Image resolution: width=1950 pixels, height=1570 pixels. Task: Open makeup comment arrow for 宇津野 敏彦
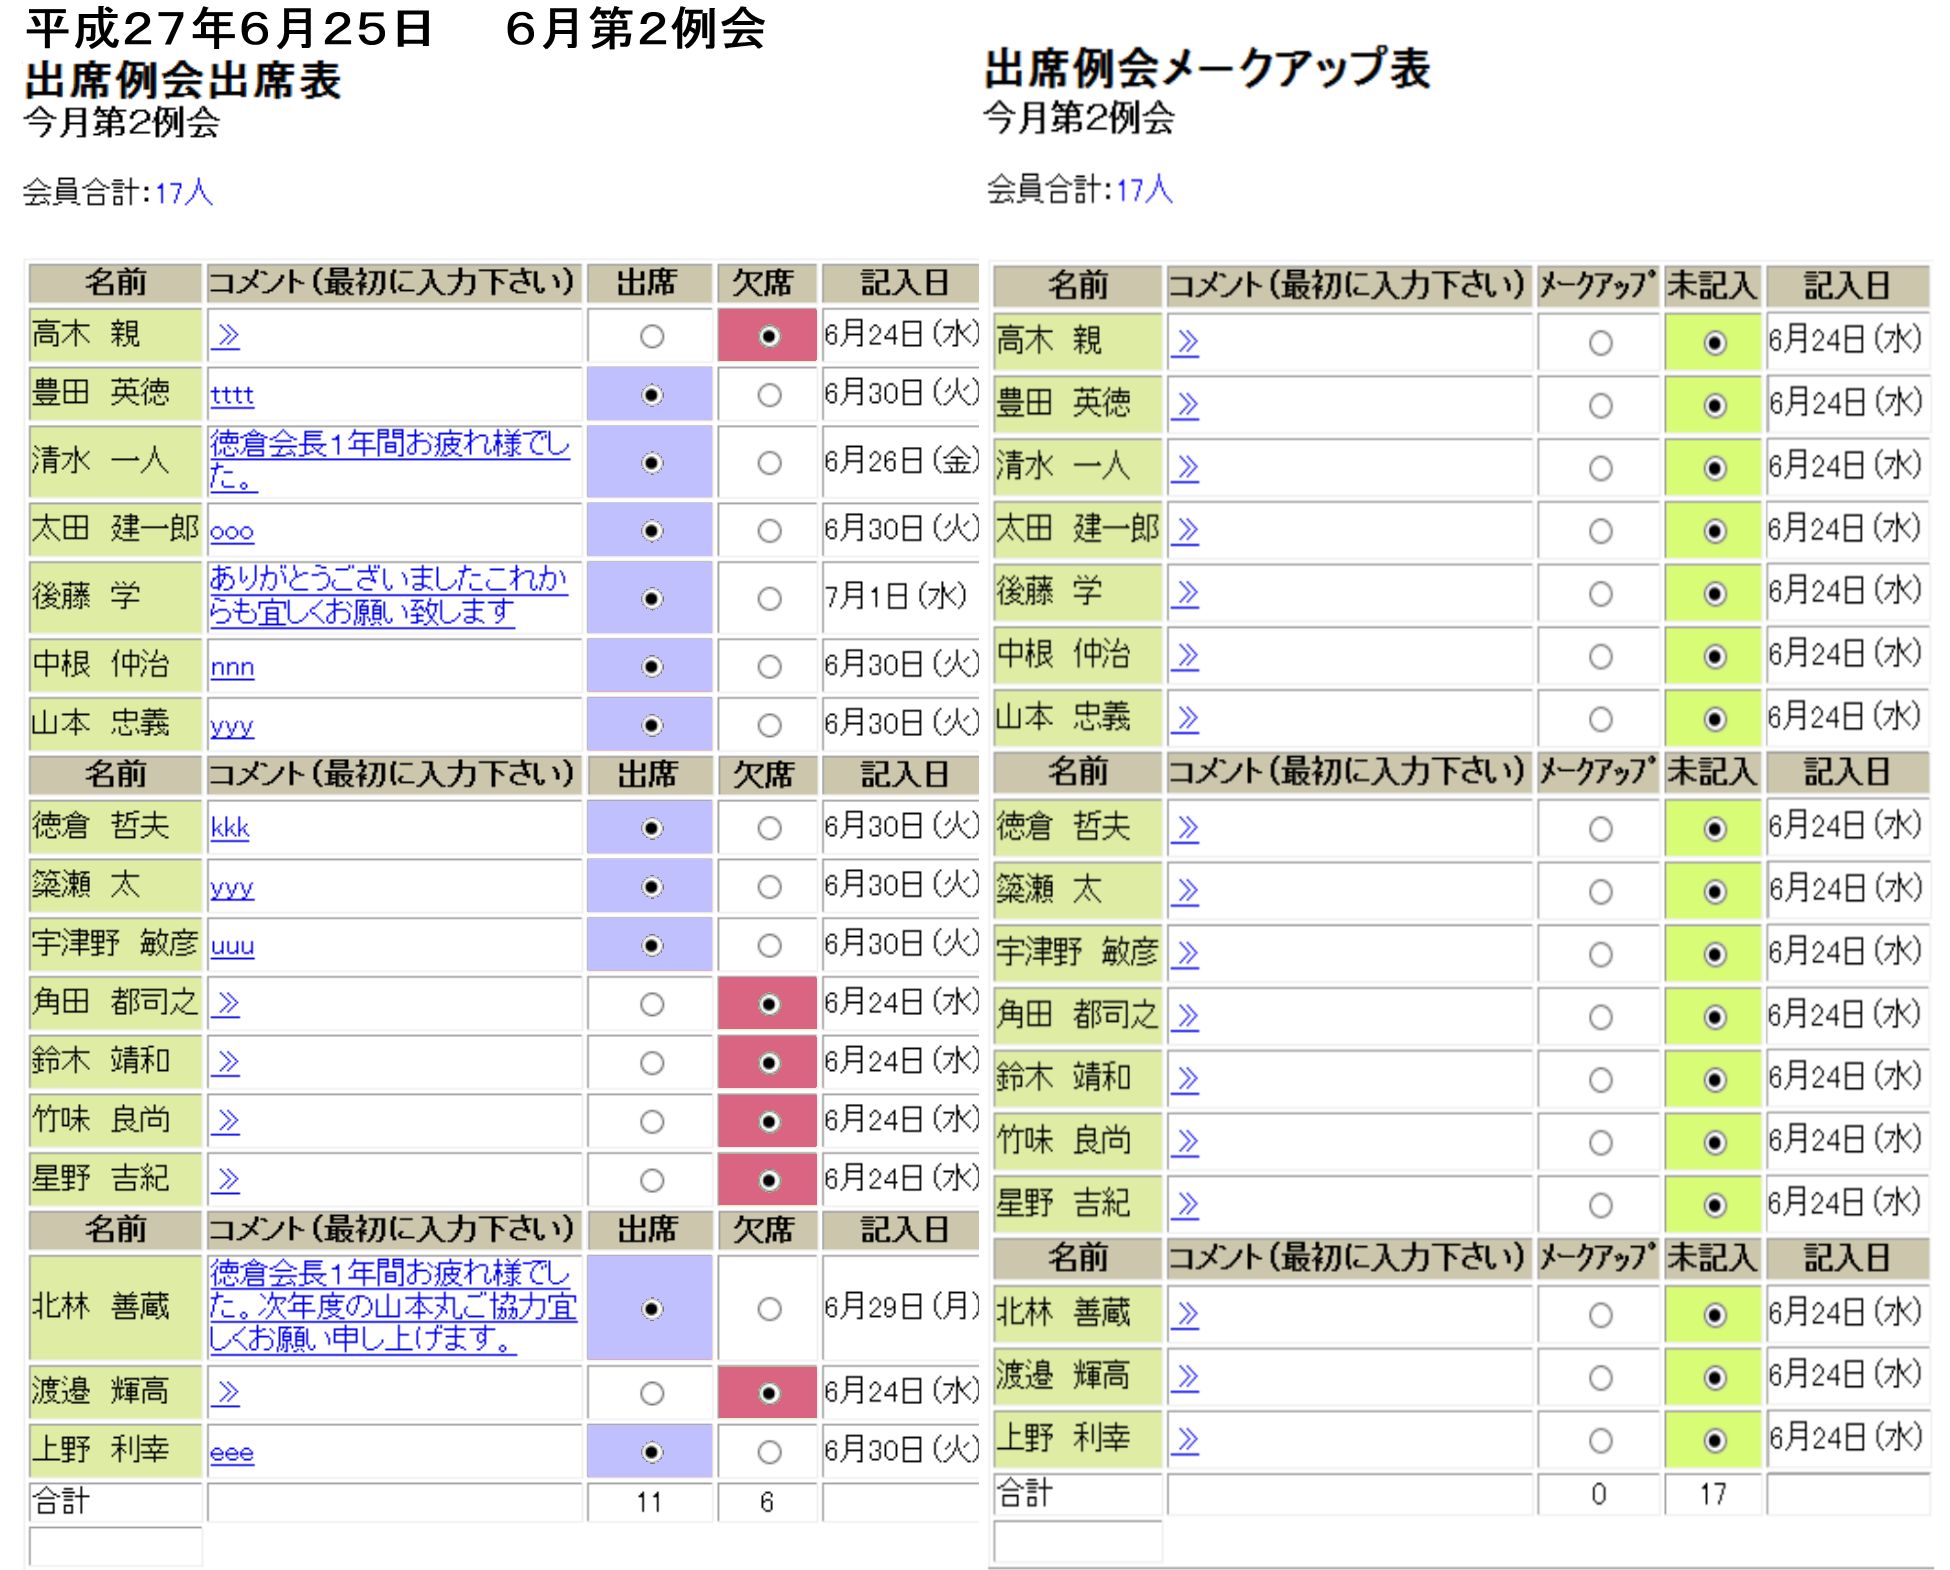tap(1185, 954)
